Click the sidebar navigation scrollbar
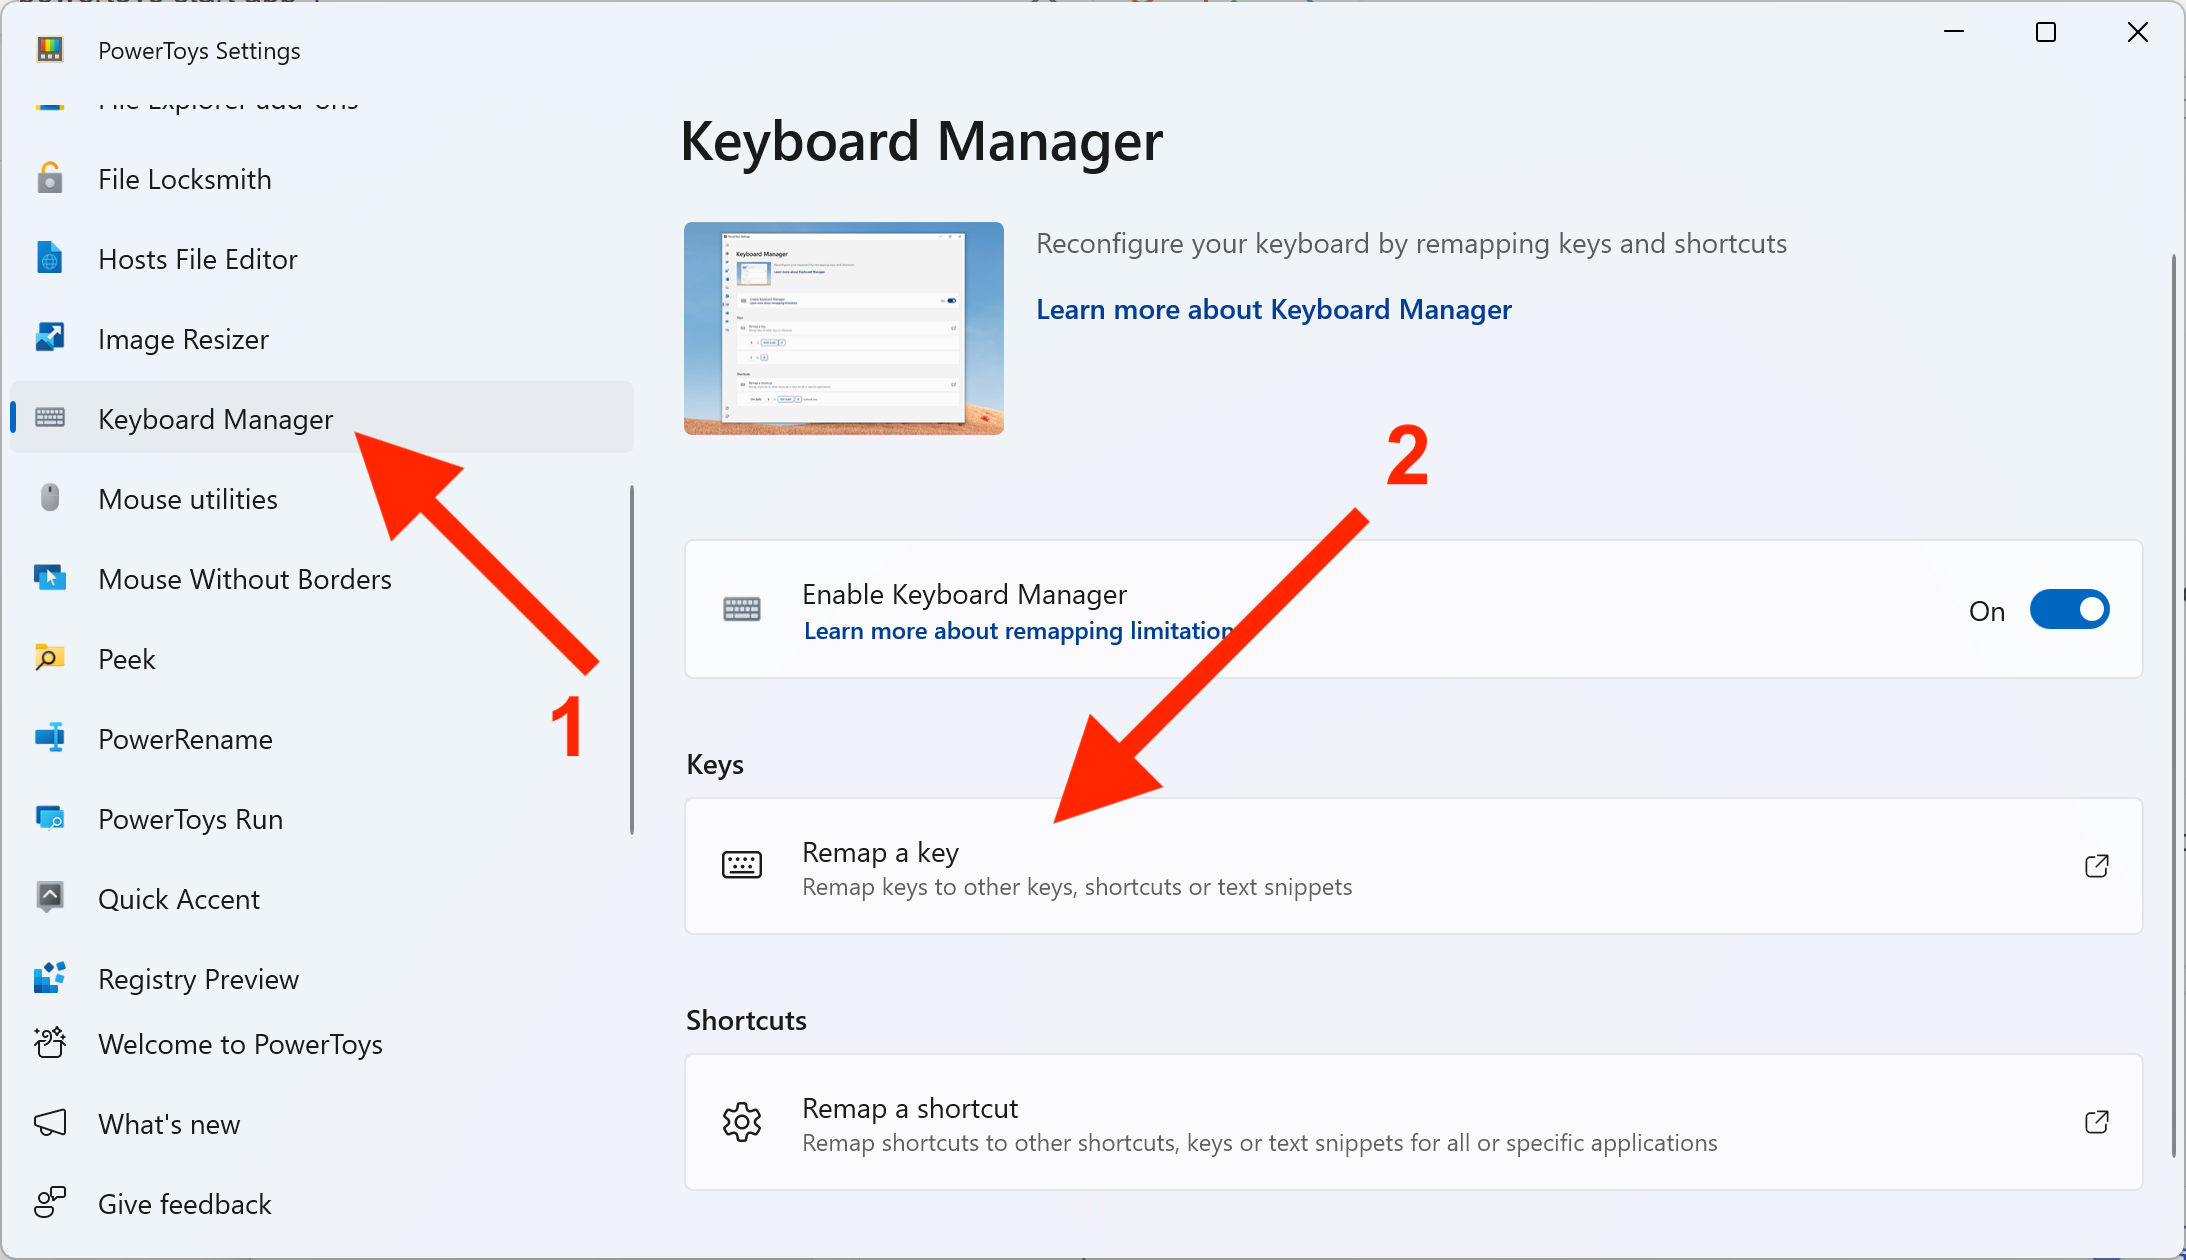This screenshot has height=1260, width=2186. click(x=632, y=660)
